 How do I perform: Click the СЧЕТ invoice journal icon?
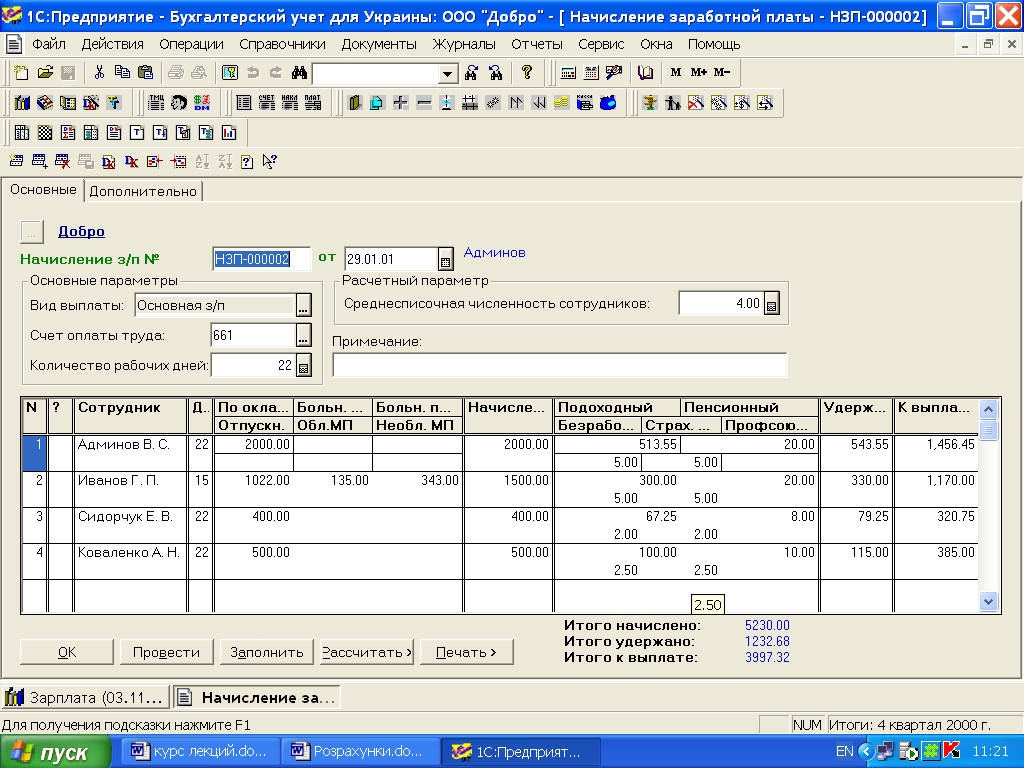[x=266, y=103]
